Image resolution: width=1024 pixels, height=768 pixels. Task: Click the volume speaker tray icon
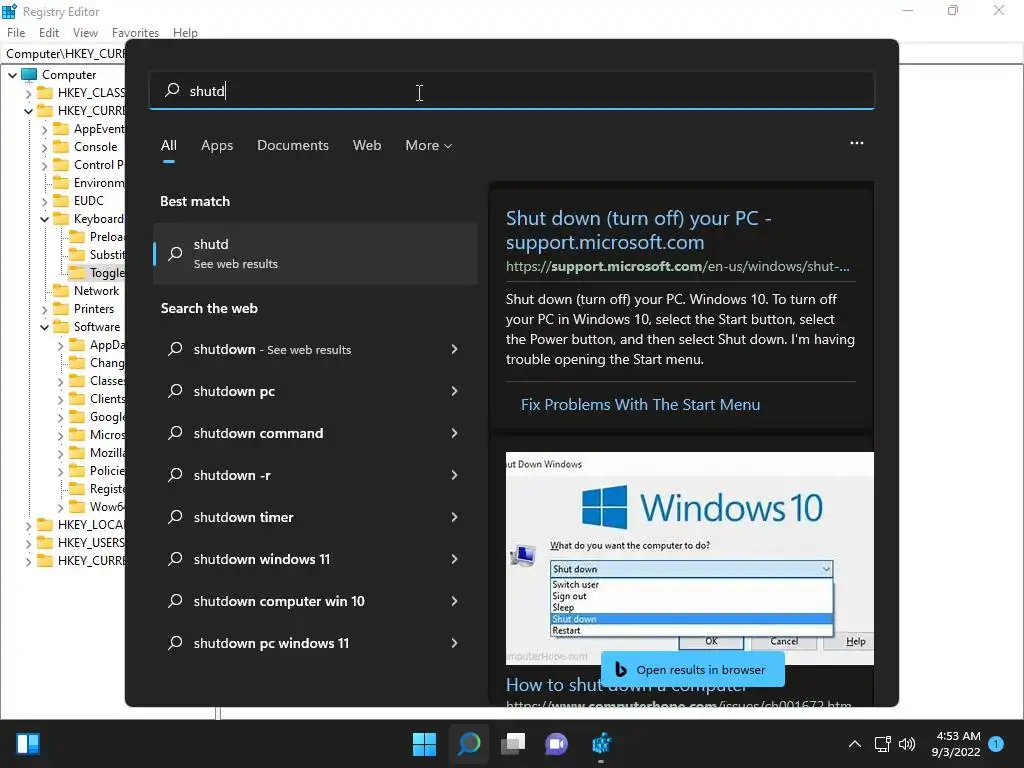click(x=907, y=744)
